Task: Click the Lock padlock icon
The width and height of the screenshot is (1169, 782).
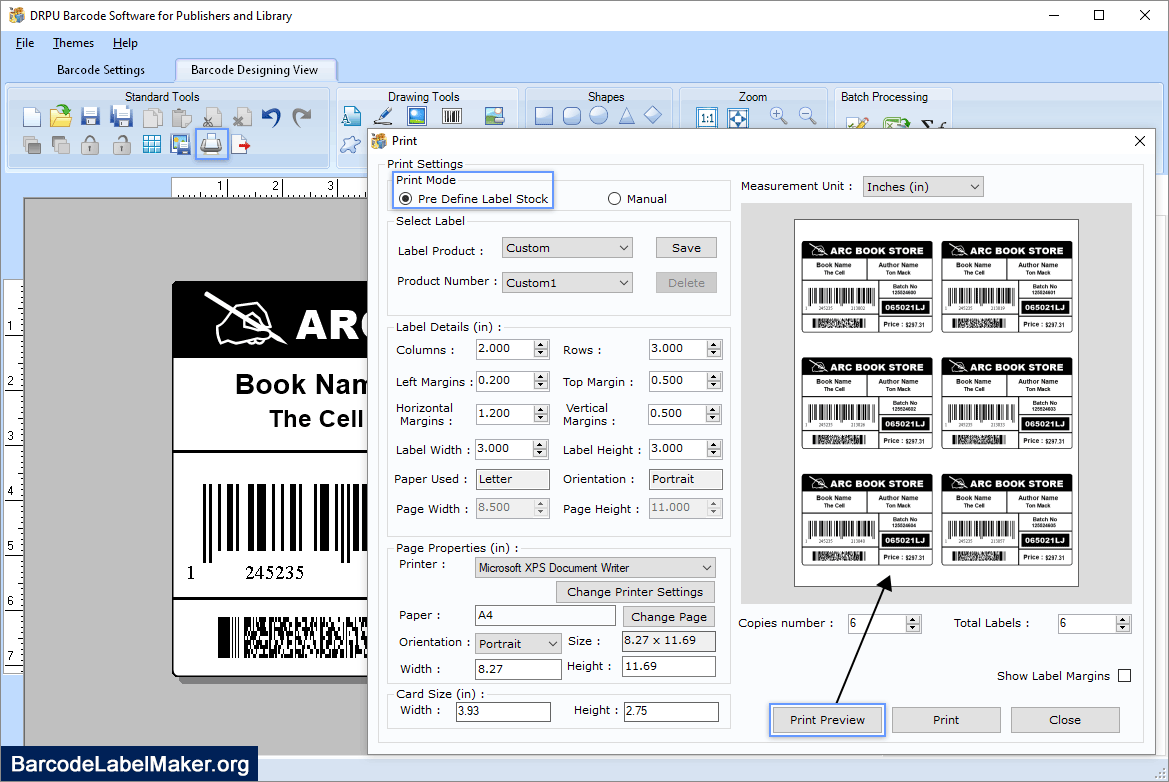Action: [x=90, y=145]
